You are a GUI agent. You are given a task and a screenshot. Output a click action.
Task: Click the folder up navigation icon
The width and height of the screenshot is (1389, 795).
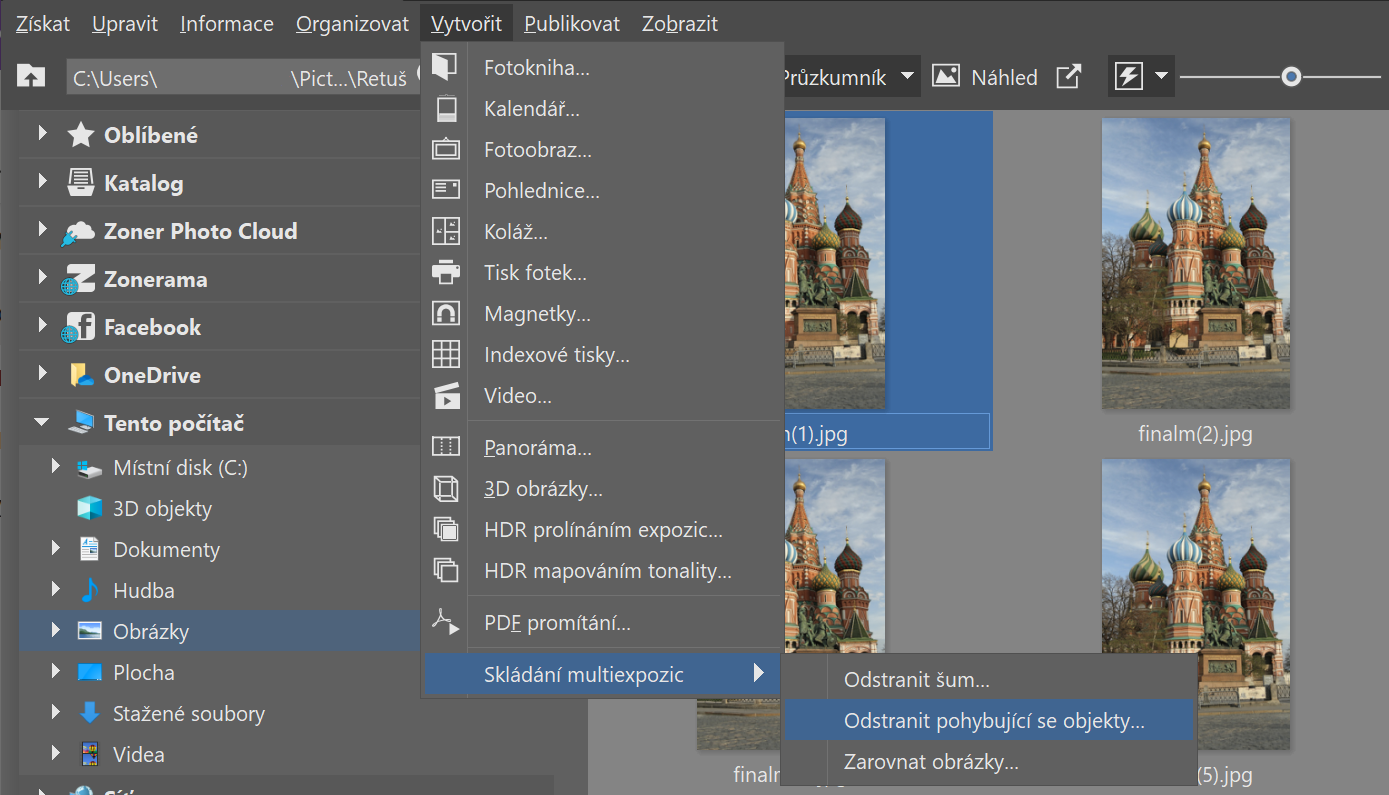[32, 76]
